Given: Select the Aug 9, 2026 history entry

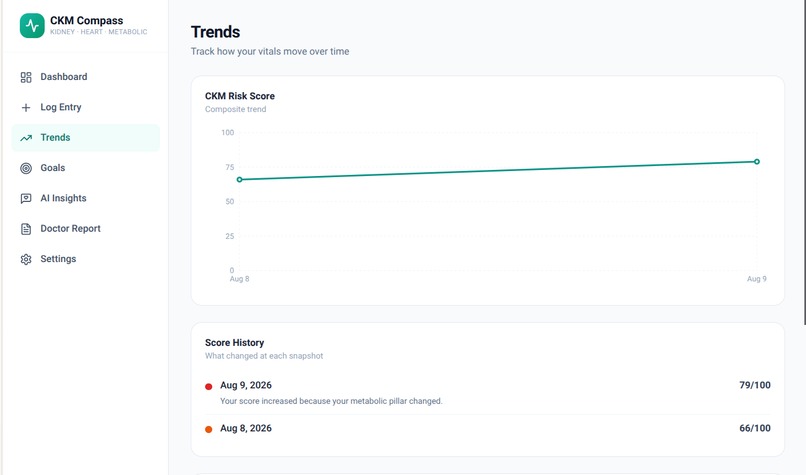Looking at the screenshot, I should 488,393.
